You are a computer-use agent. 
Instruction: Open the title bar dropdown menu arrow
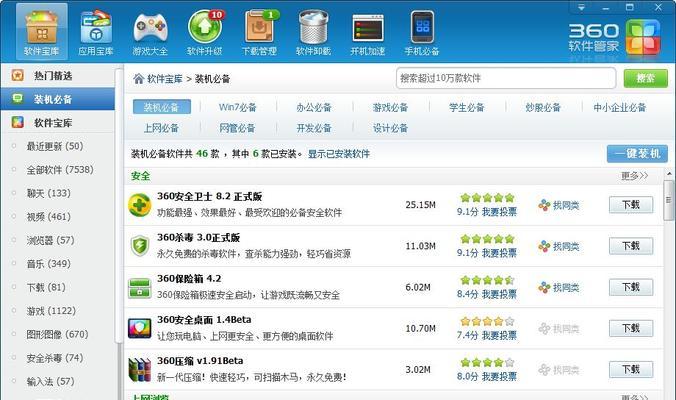581,7
